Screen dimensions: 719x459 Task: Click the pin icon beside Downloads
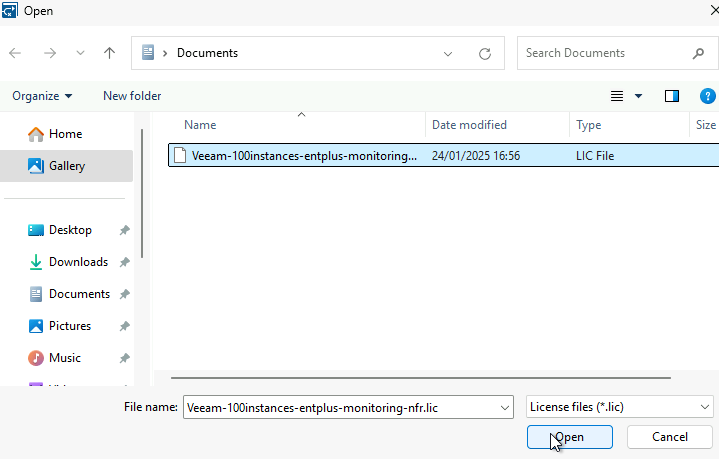pos(124,262)
